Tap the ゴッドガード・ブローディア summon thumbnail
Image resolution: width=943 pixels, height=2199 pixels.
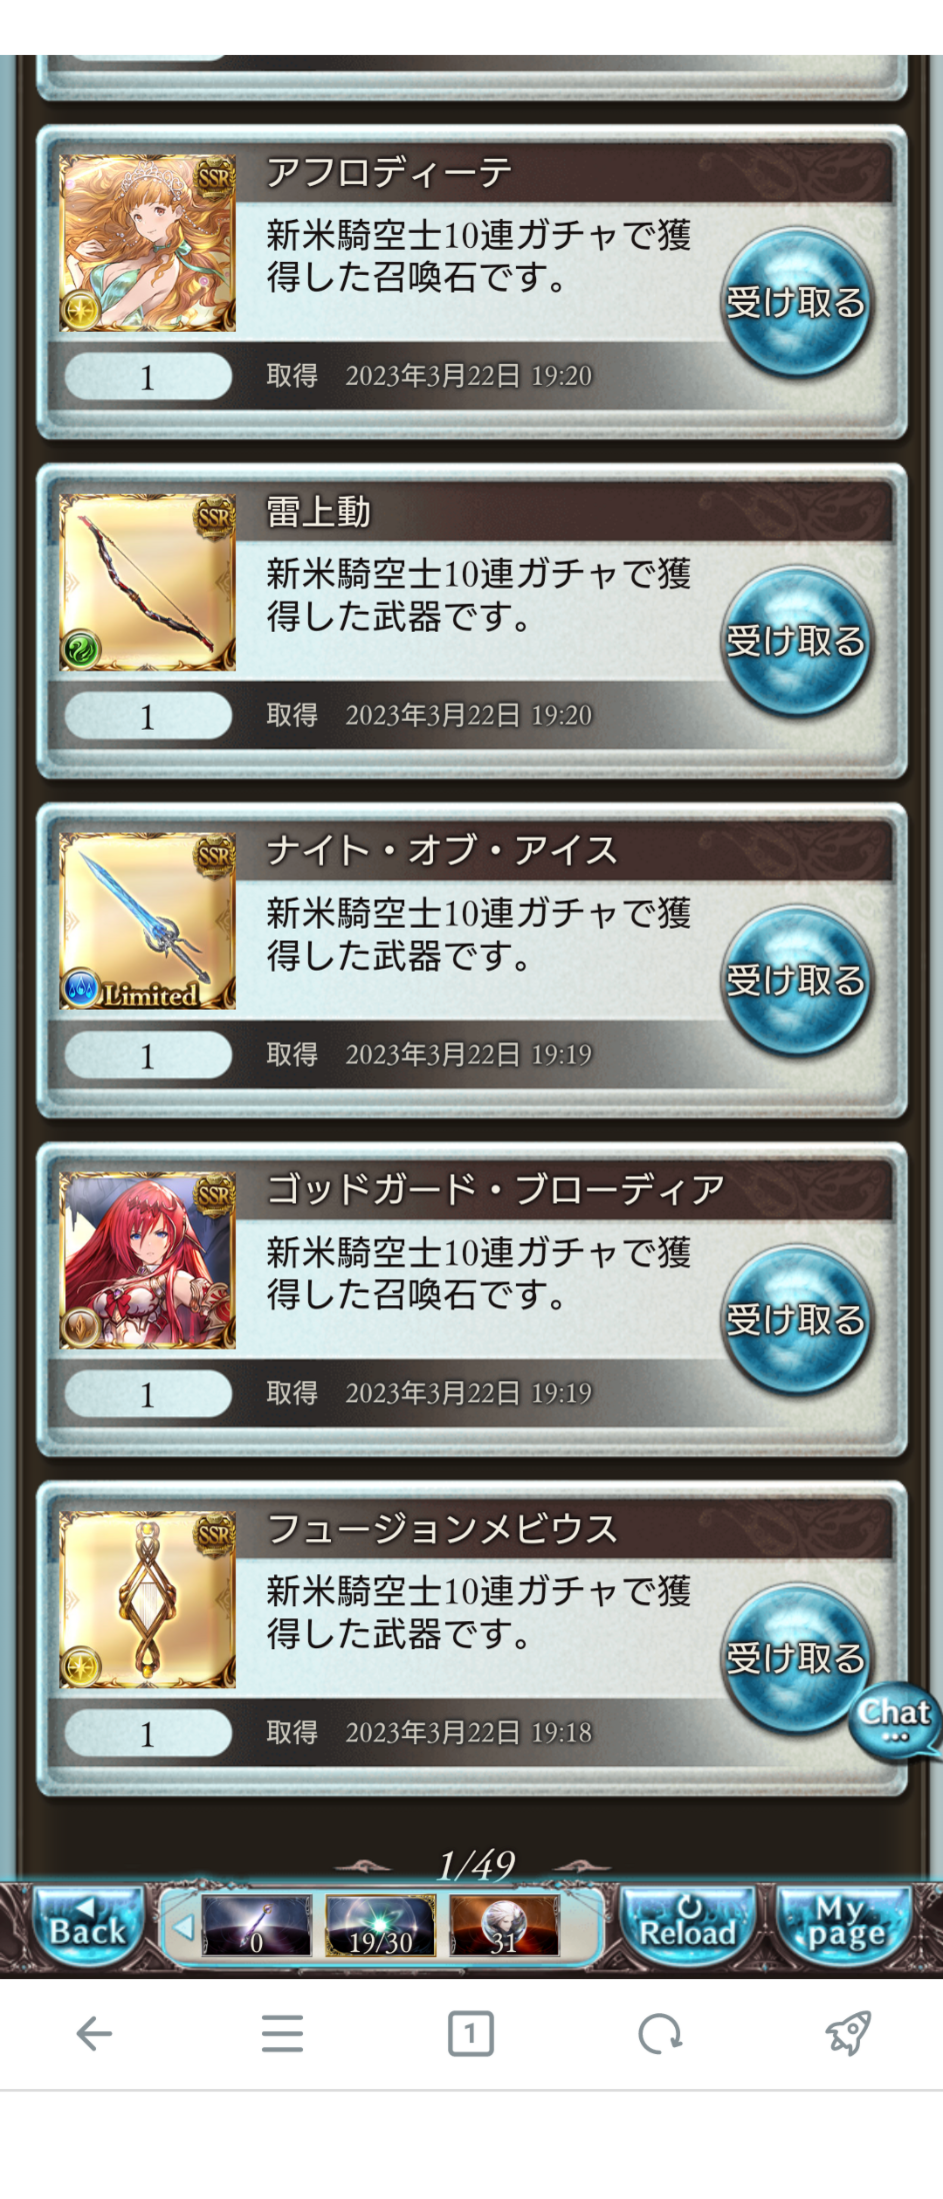(x=147, y=1260)
